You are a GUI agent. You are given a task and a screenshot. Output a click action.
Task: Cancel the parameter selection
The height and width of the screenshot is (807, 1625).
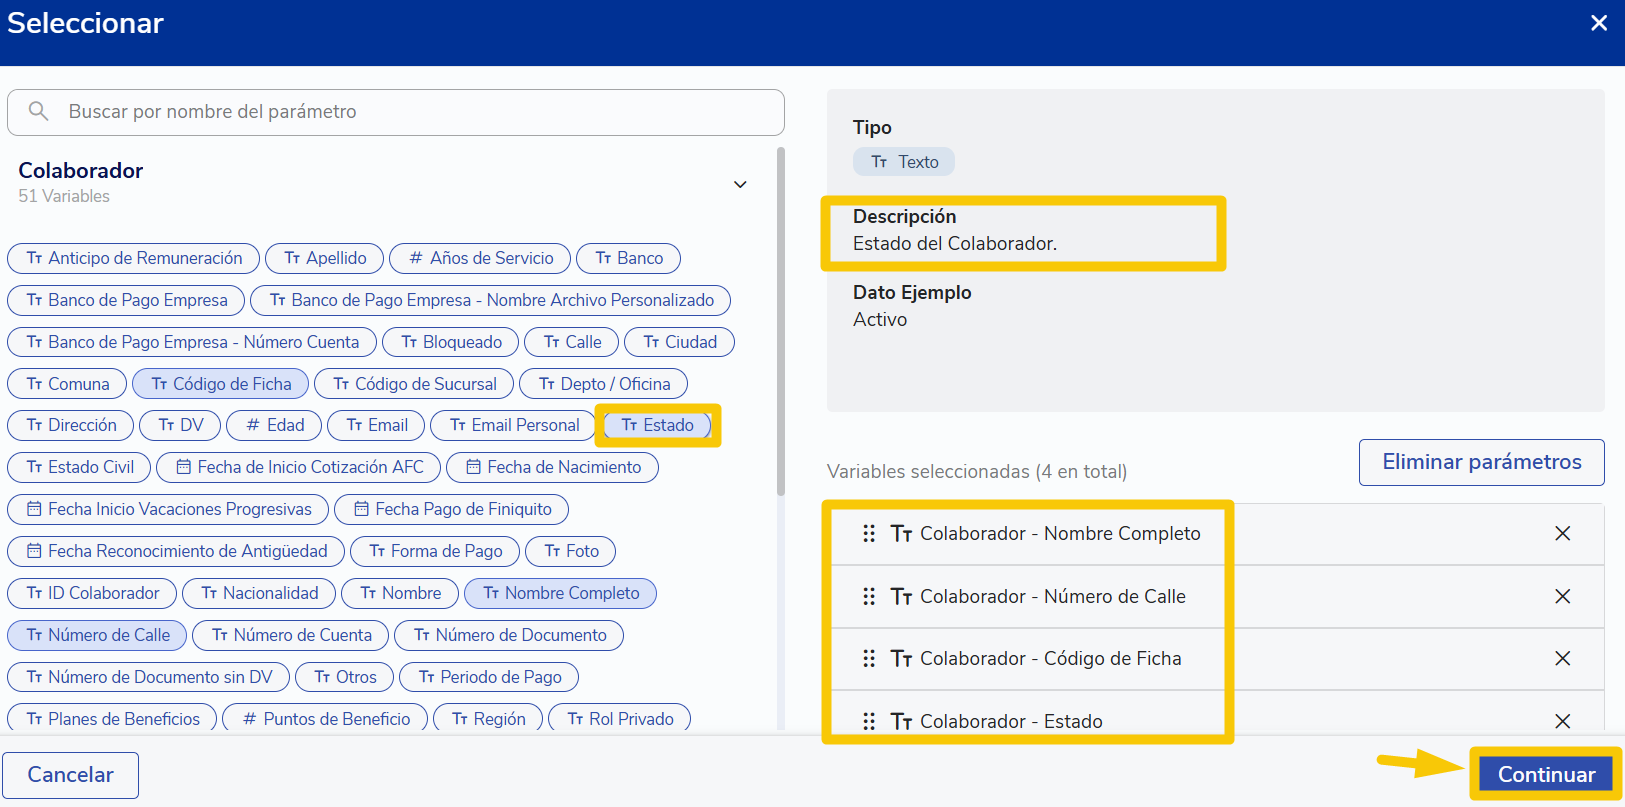(x=70, y=775)
